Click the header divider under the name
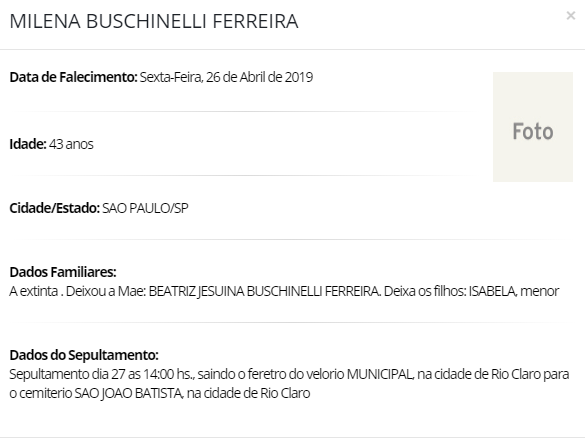585x438 pixels. point(292,49)
